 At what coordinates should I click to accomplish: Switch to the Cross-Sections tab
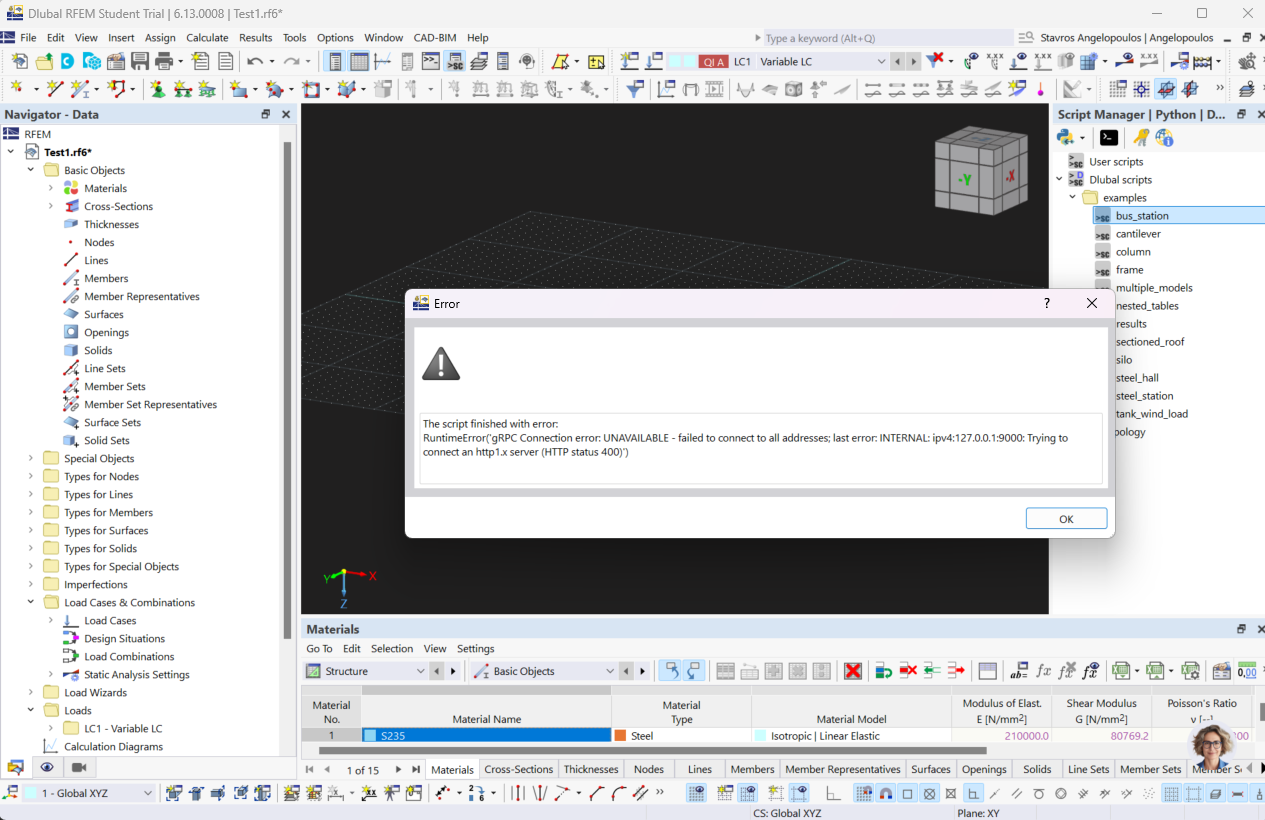pos(518,769)
